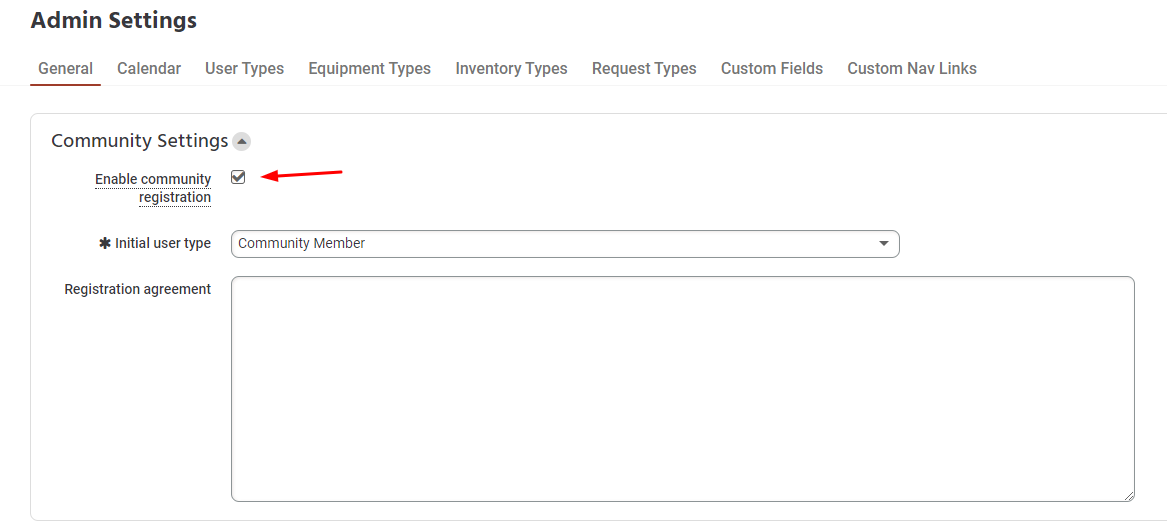
Task: Click the dropdown arrow beside Community Member
Action: tap(883, 244)
